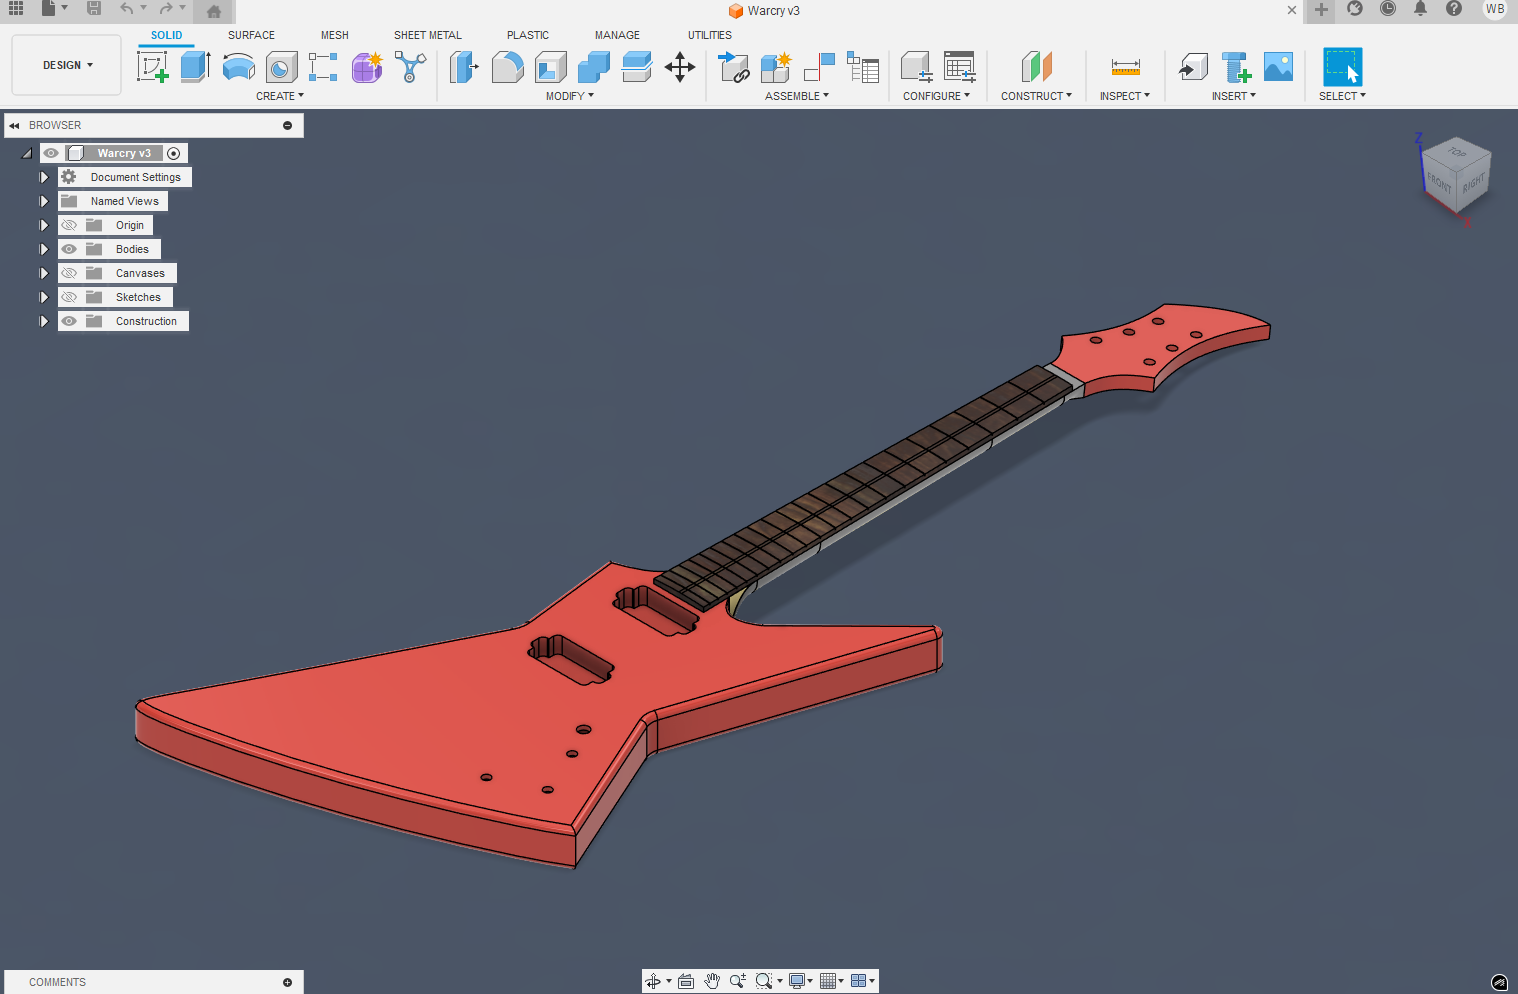Switch to the SURFACE tab
The width and height of the screenshot is (1518, 994).
tap(251, 35)
